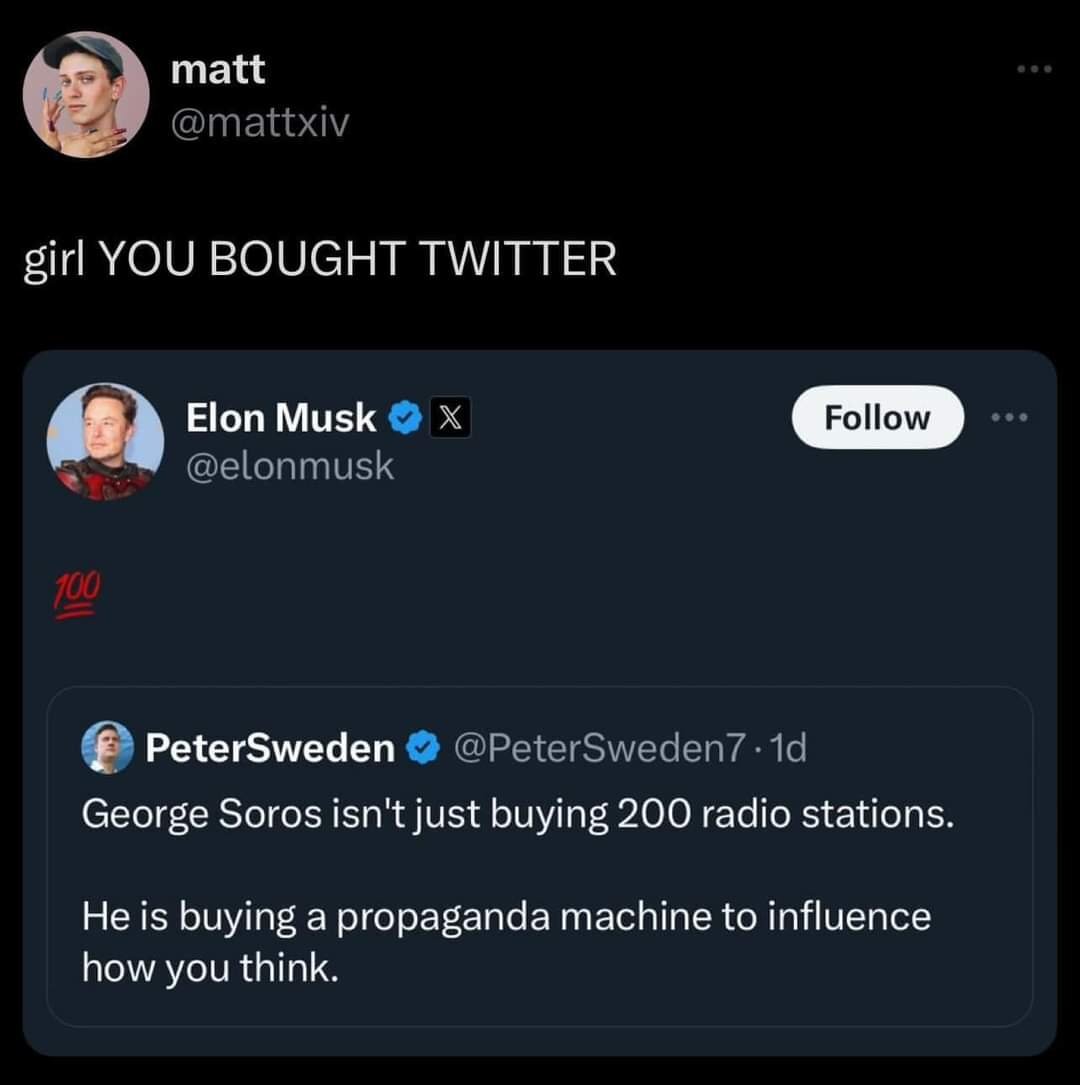Screen dimensions: 1080x1085
Task: Open the @PeterSweden7 handle
Action: (590, 747)
